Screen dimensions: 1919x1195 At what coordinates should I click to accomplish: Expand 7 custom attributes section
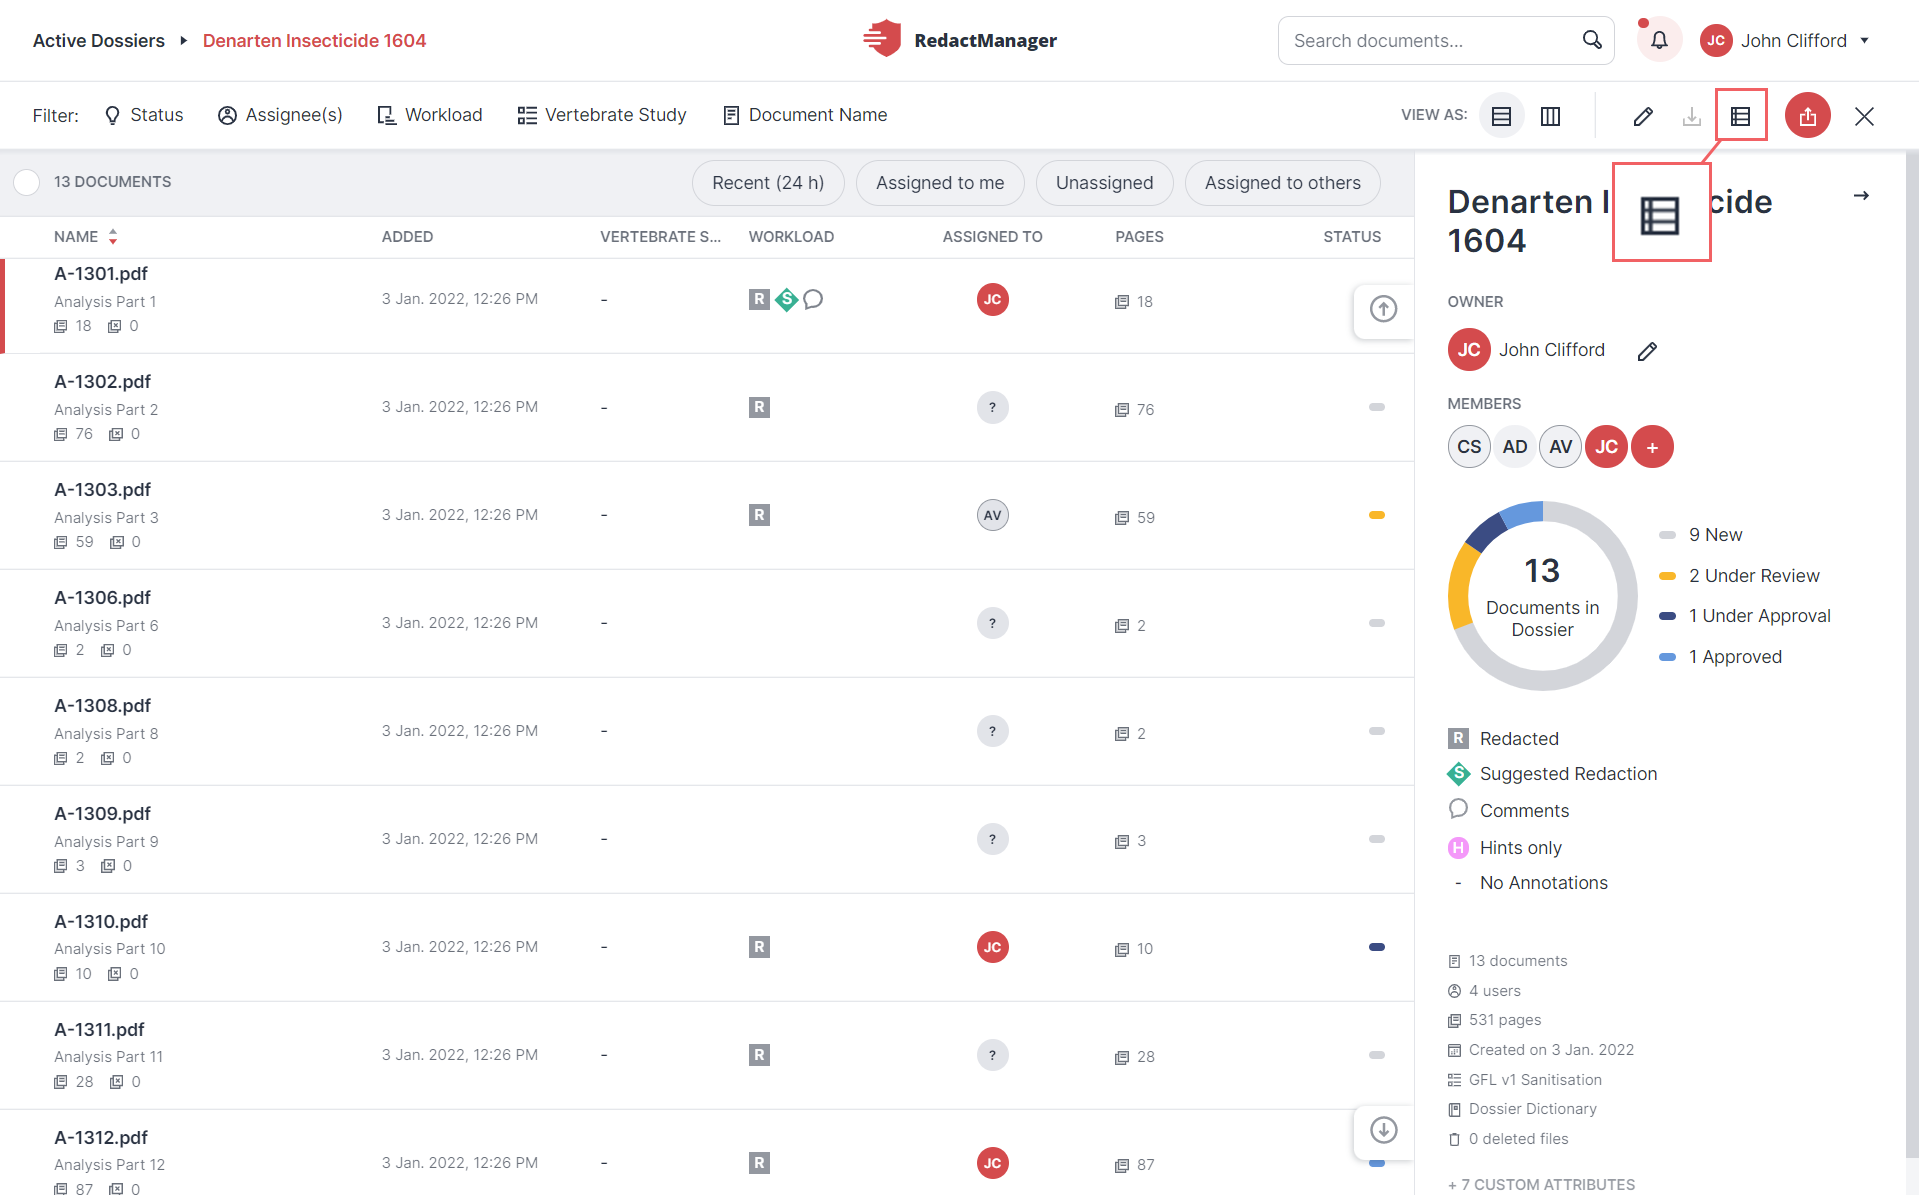tap(1541, 1184)
